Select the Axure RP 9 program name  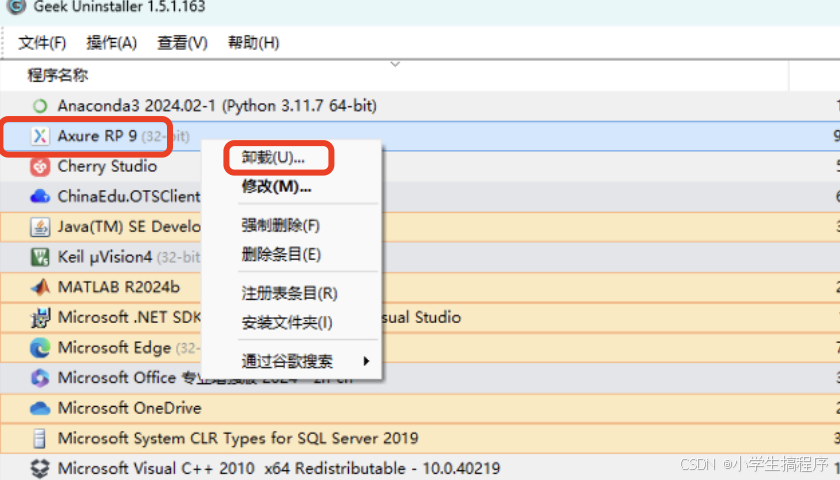pos(98,136)
